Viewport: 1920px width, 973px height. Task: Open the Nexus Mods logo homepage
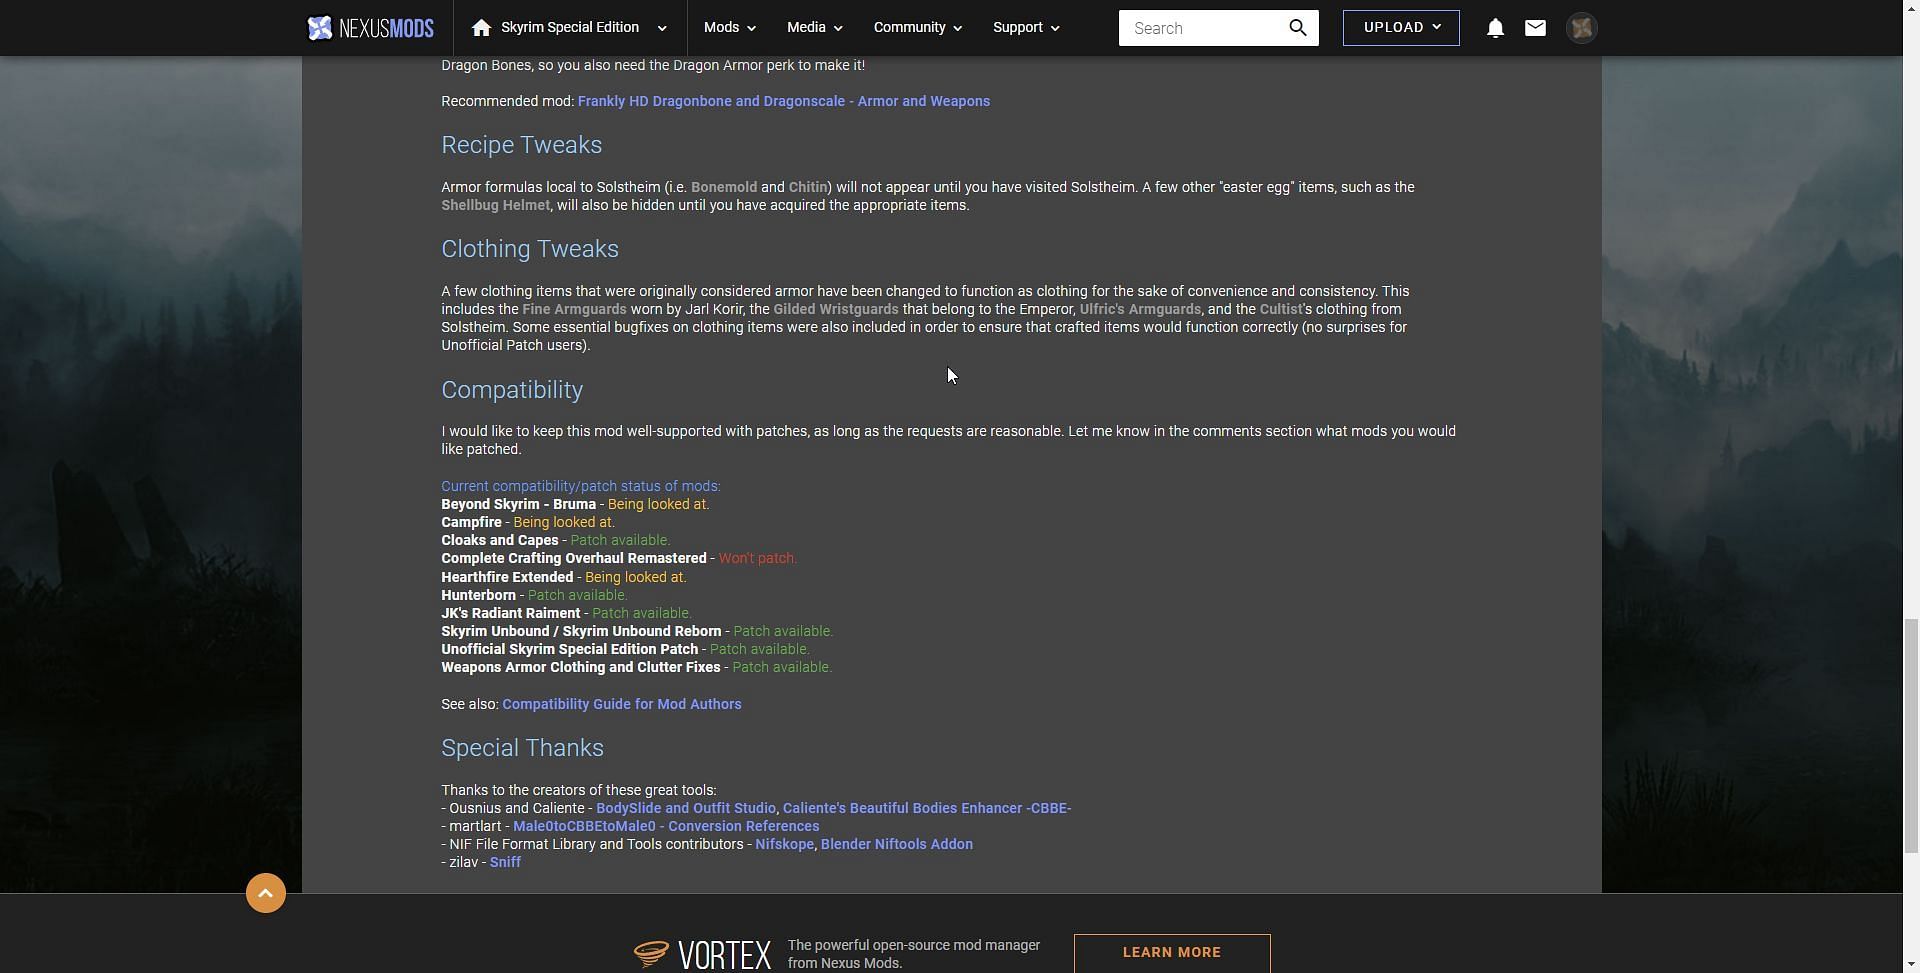point(370,28)
